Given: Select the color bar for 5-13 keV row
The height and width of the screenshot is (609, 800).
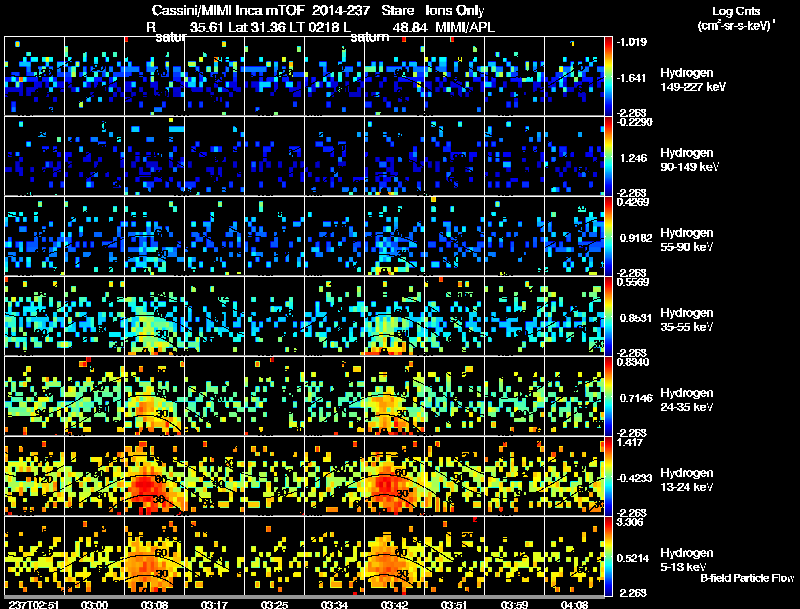Looking at the screenshot, I should [x=608, y=556].
